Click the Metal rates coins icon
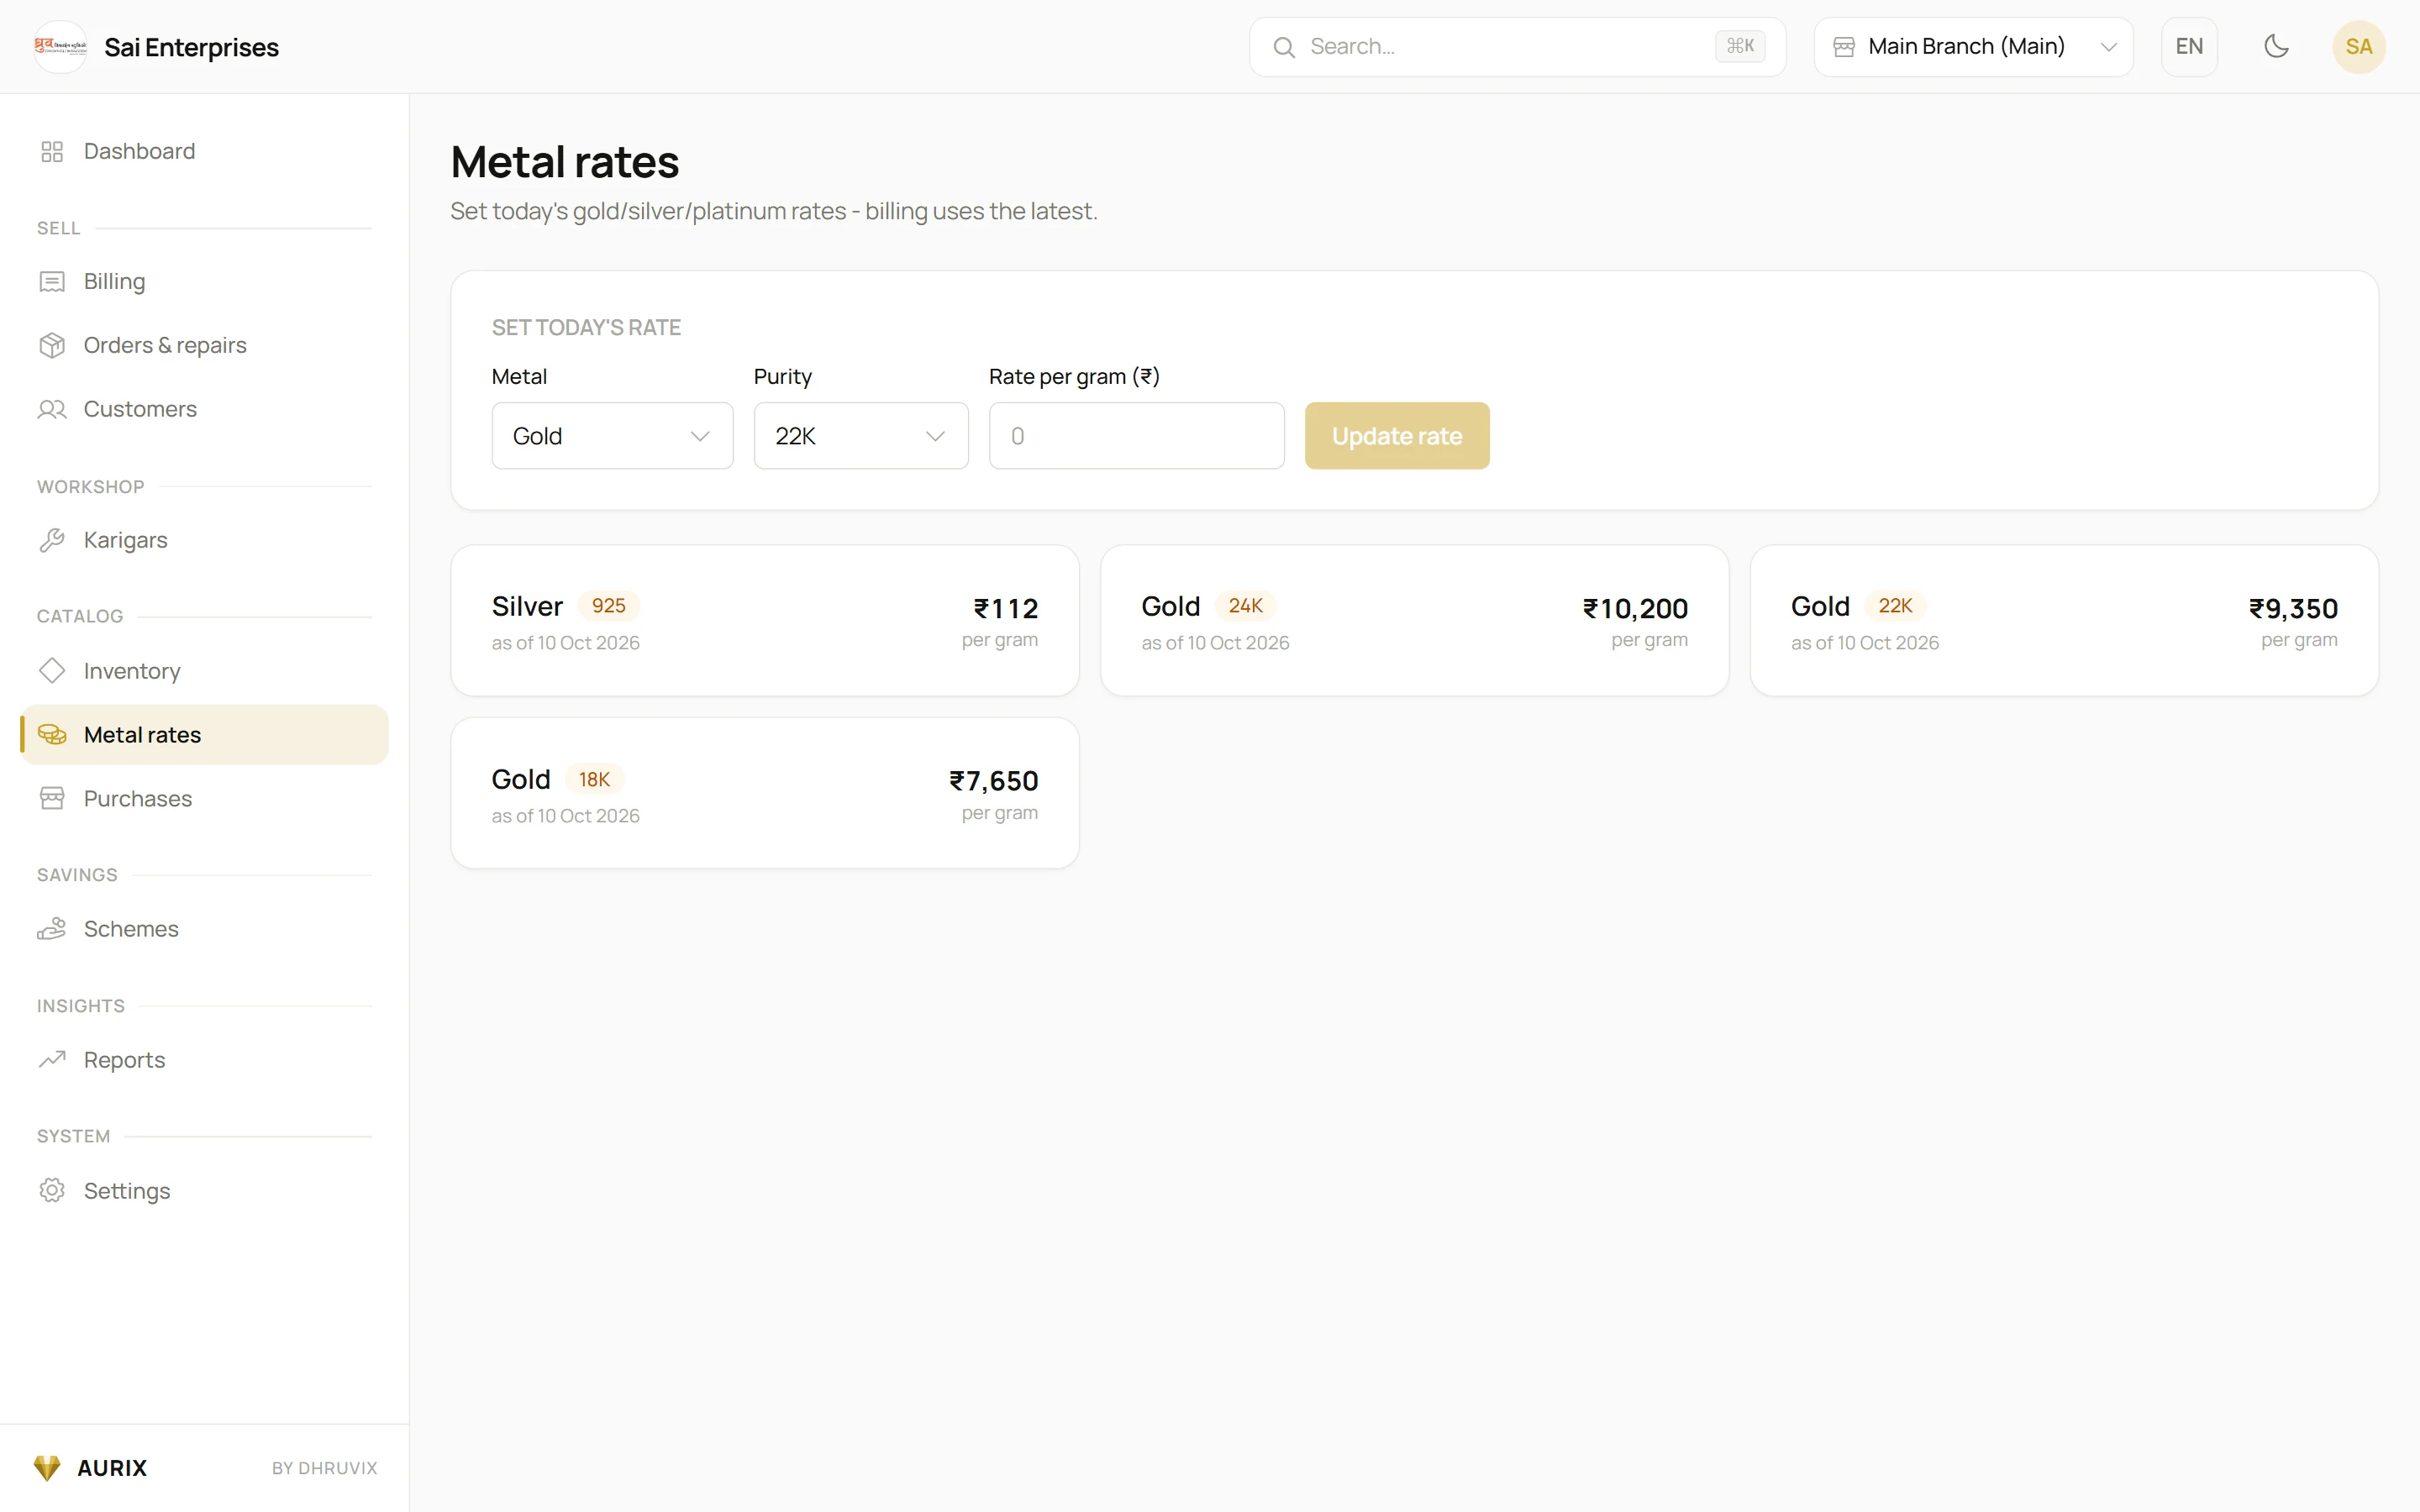 coord(52,735)
